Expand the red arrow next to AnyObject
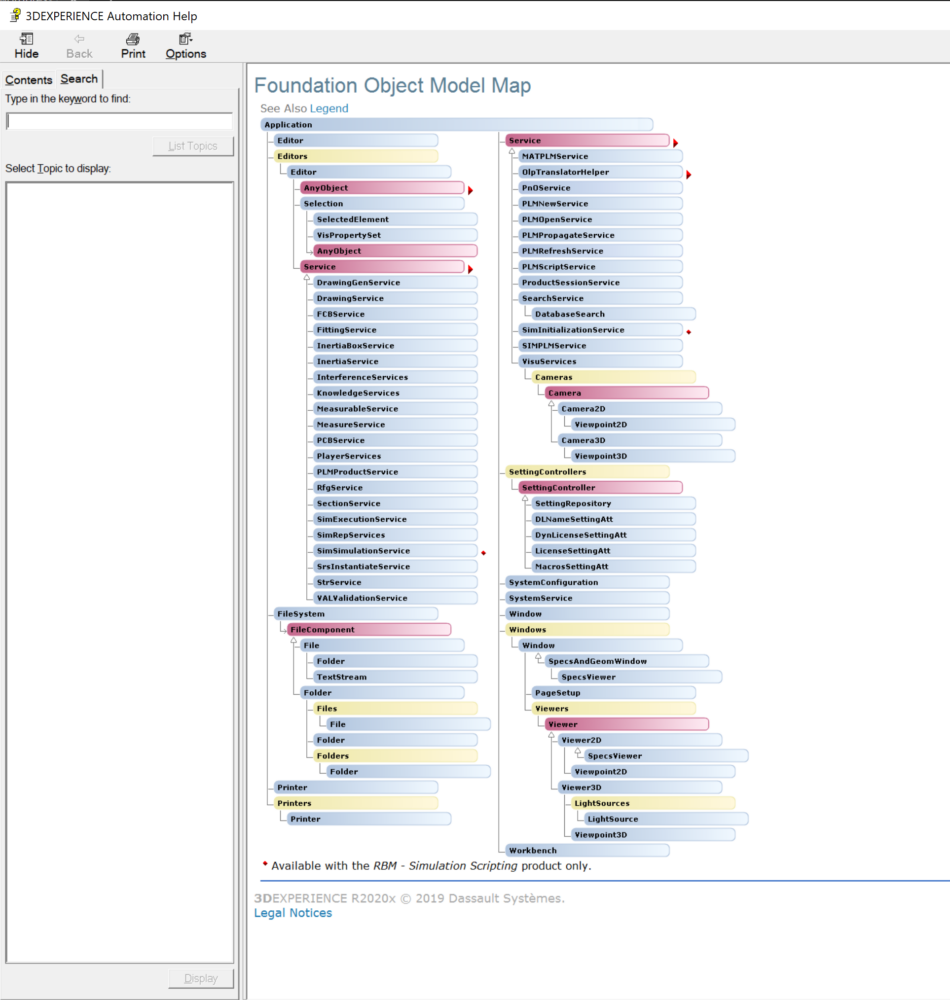Screen dimensions: 950x1000 [x=469, y=188]
